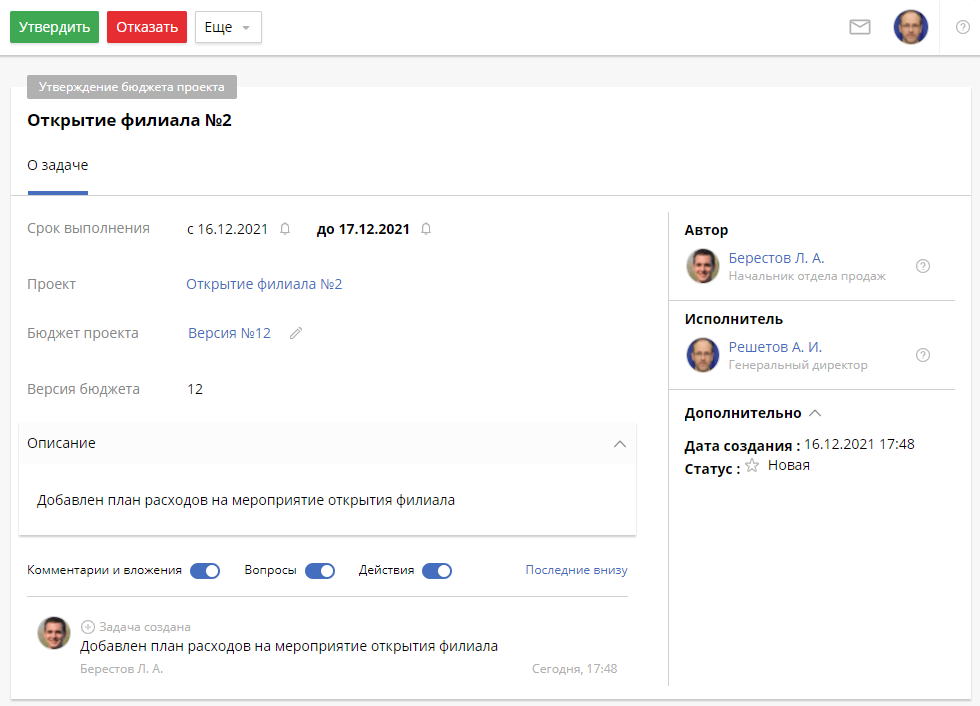Screen dimensions: 980x706
Task: Click pencil edit icon beside Версия №12
Action: (296, 334)
